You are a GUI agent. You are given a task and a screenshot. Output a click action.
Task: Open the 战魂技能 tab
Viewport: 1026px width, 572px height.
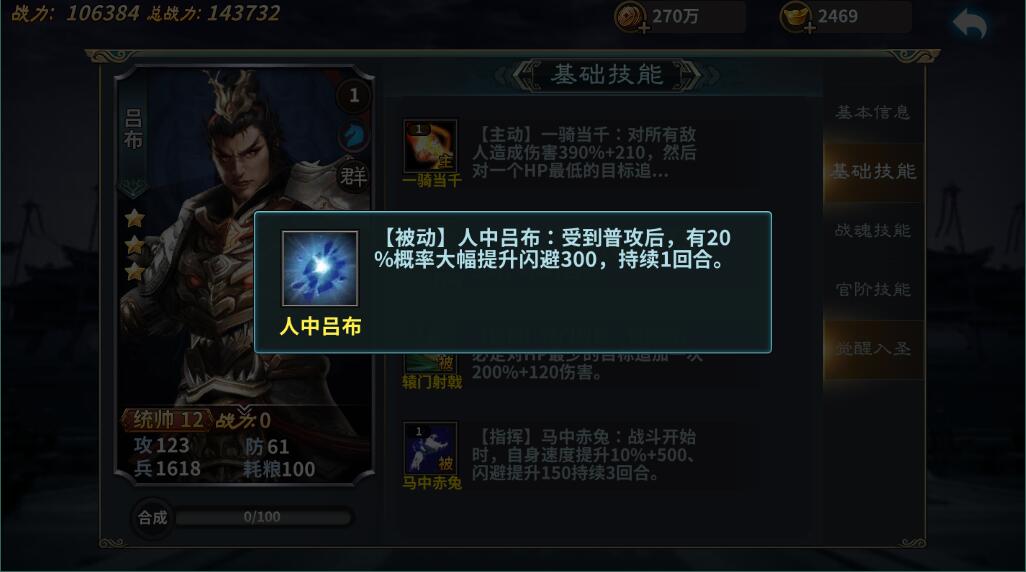pos(873,230)
